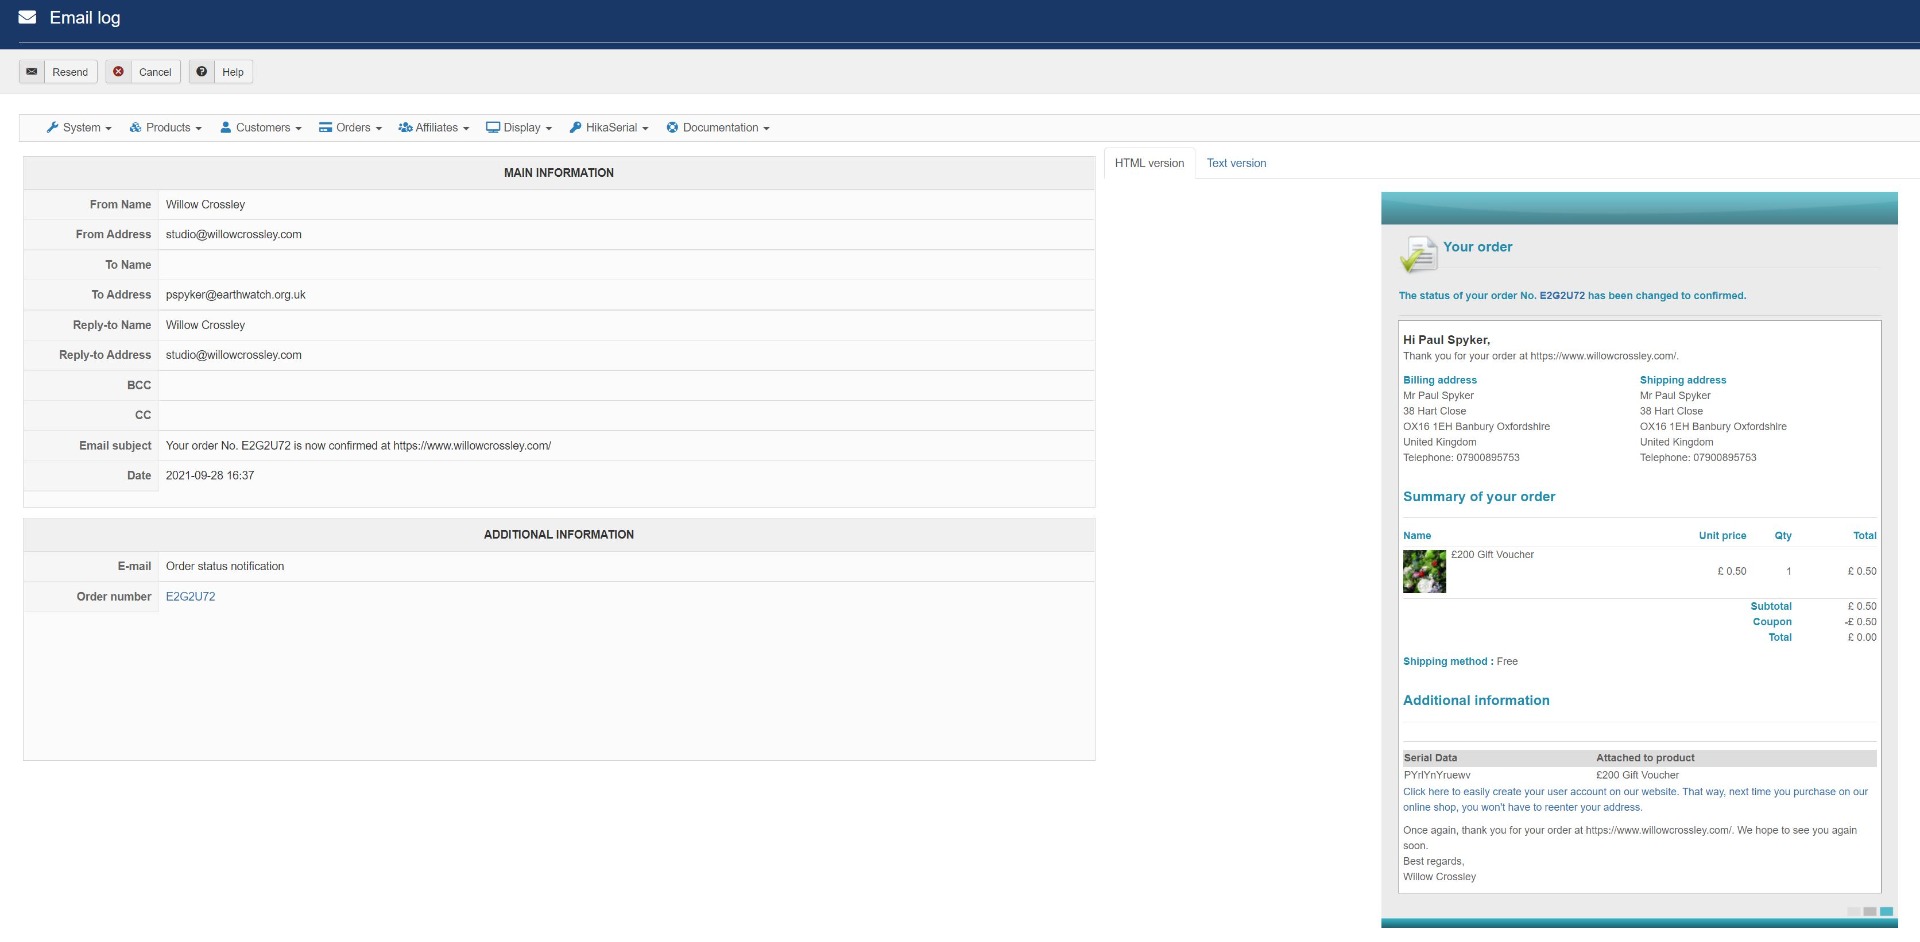Open the Affiliates dropdown
The image size is (1920, 942).
433,127
